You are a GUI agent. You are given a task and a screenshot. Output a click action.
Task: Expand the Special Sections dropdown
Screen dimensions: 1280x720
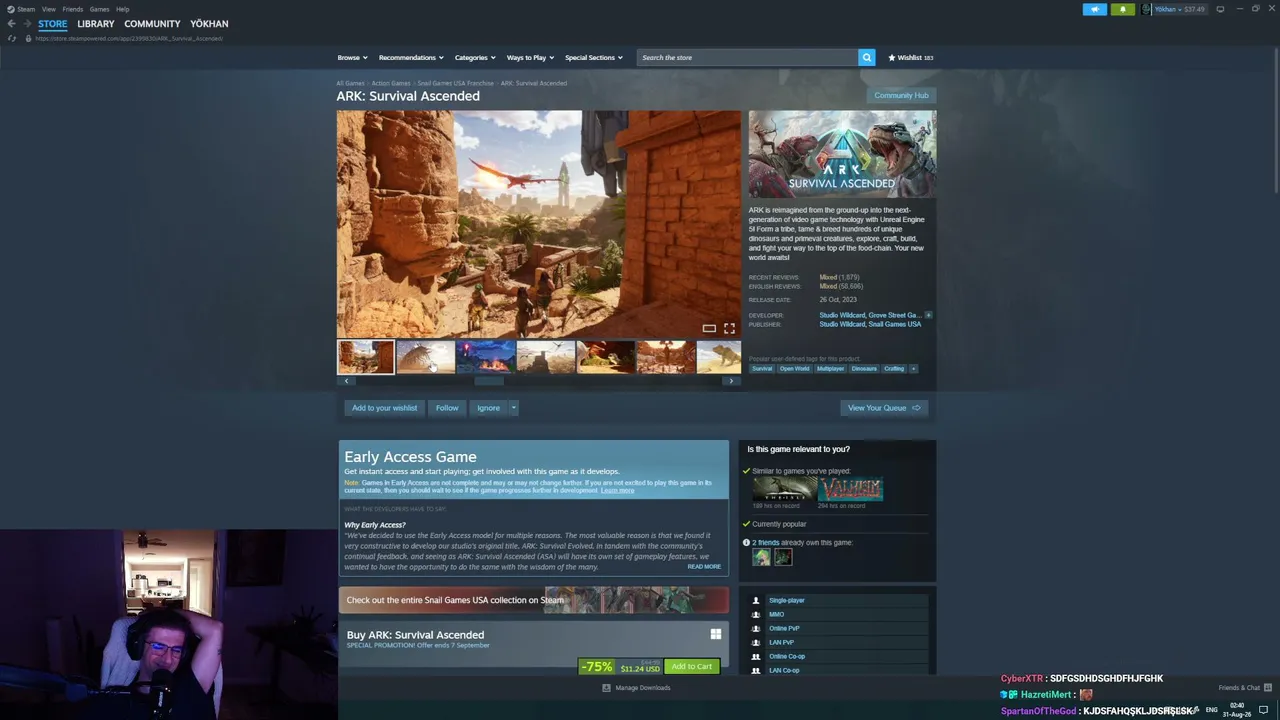594,58
